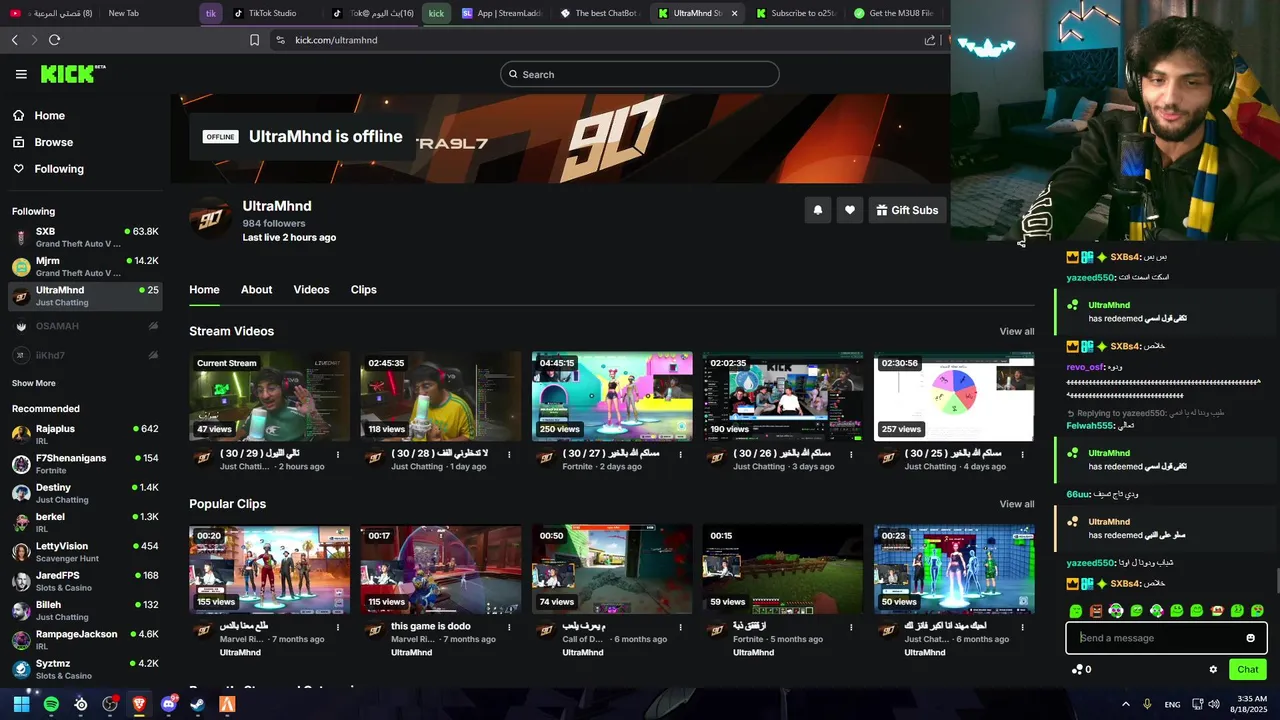
Task: Open the Kick hamburger menu
Action: 21,74
